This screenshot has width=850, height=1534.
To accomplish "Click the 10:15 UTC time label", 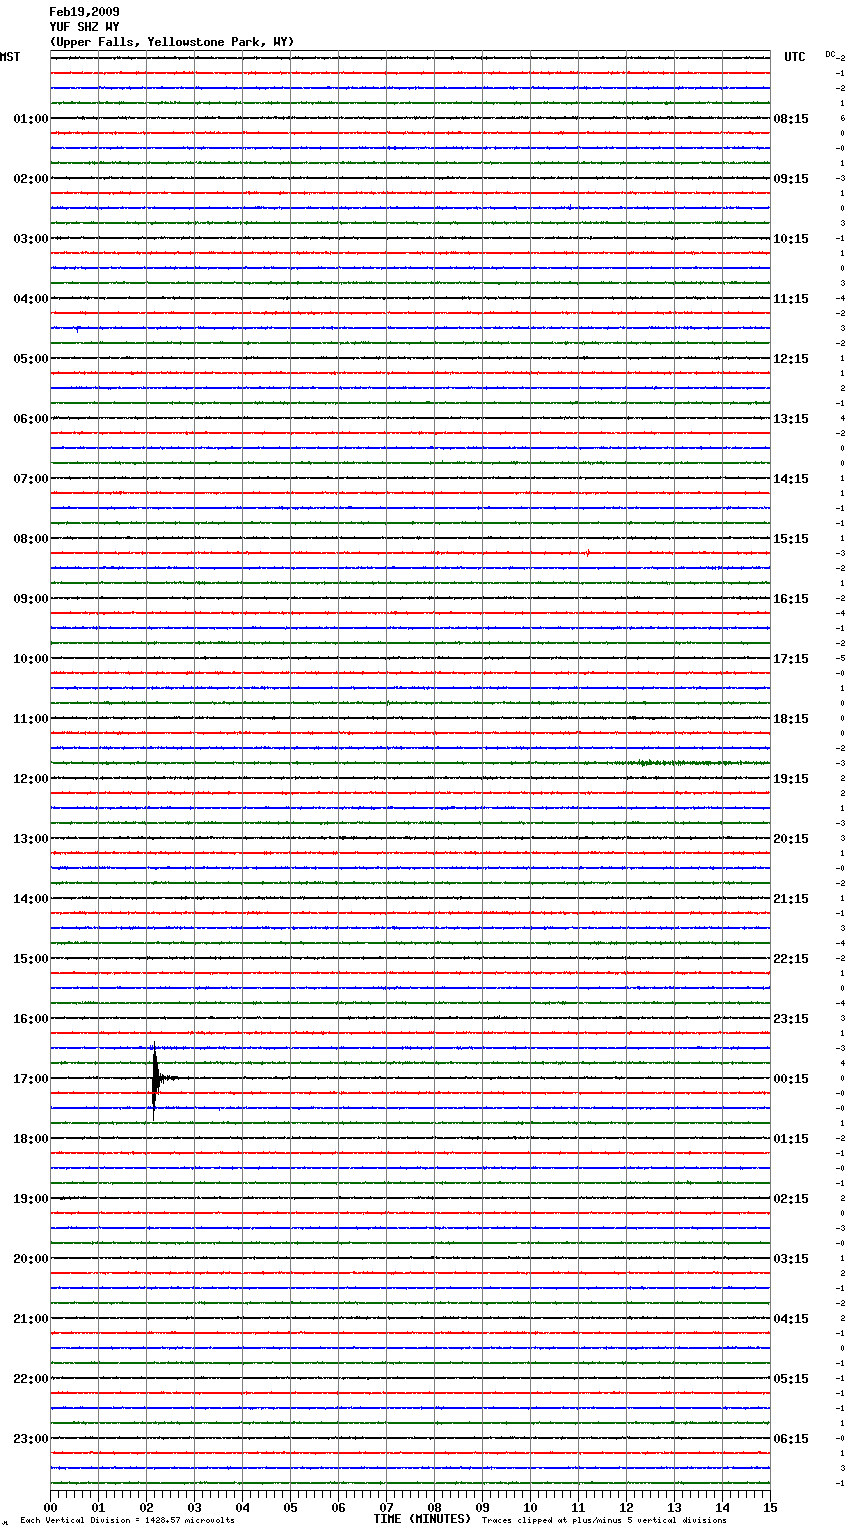I will point(791,239).
